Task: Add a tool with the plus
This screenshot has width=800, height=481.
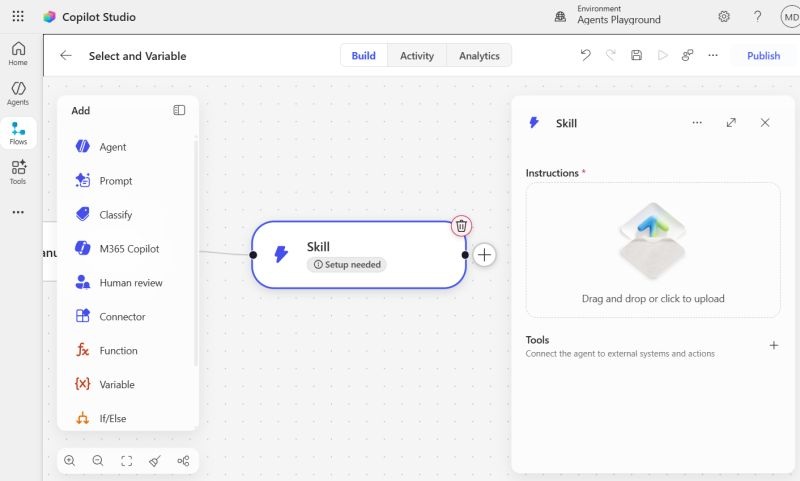Action: [773, 345]
